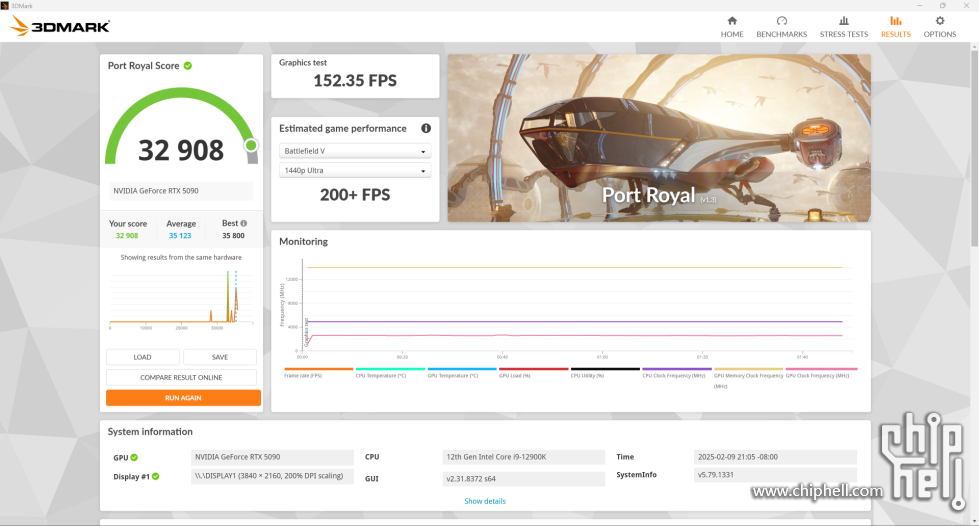979x526 pixels.
Task: Open the Home section icon
Action: click(x=732, y=21)
